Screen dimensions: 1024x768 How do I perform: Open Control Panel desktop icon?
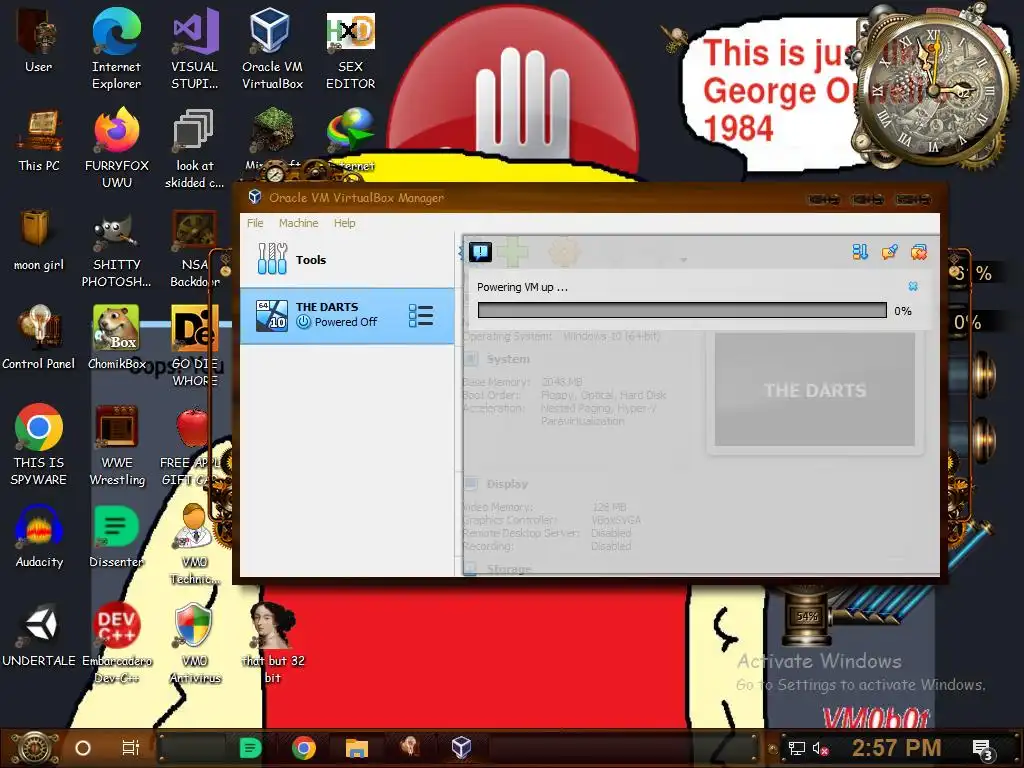click(x=39, y=338)
